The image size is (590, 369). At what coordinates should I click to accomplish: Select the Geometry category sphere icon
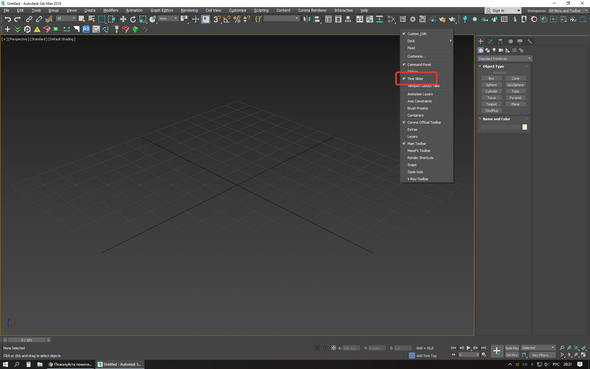pos(481,50)
